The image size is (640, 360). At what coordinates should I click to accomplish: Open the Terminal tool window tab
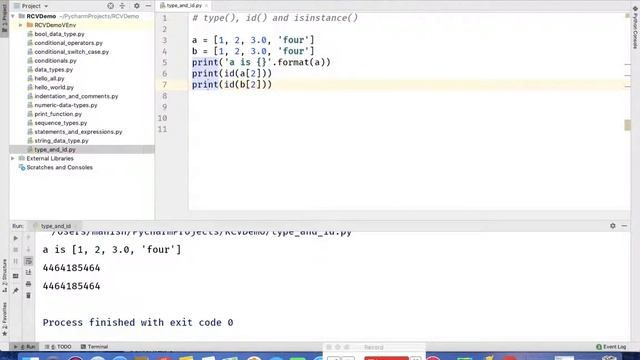click(94, 347)
